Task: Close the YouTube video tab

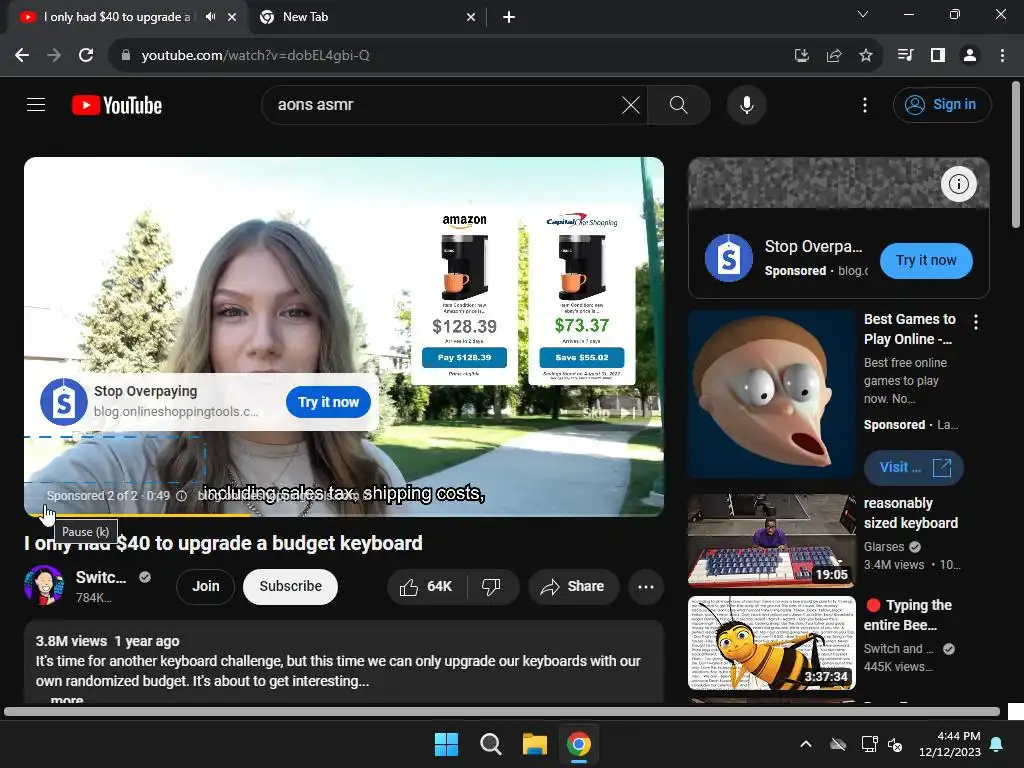Action: tap(232, 17)
